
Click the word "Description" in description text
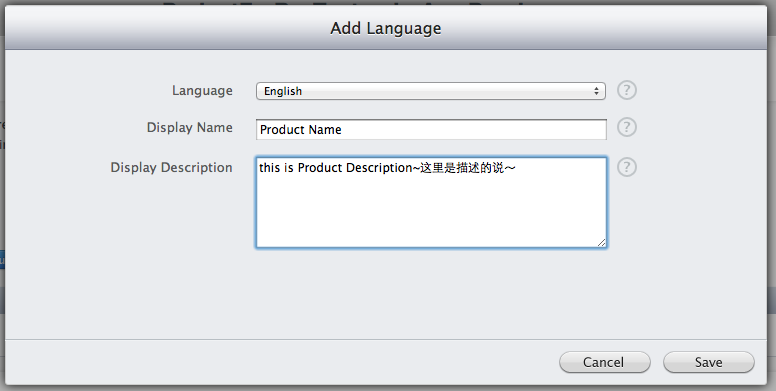pos(379,168)
